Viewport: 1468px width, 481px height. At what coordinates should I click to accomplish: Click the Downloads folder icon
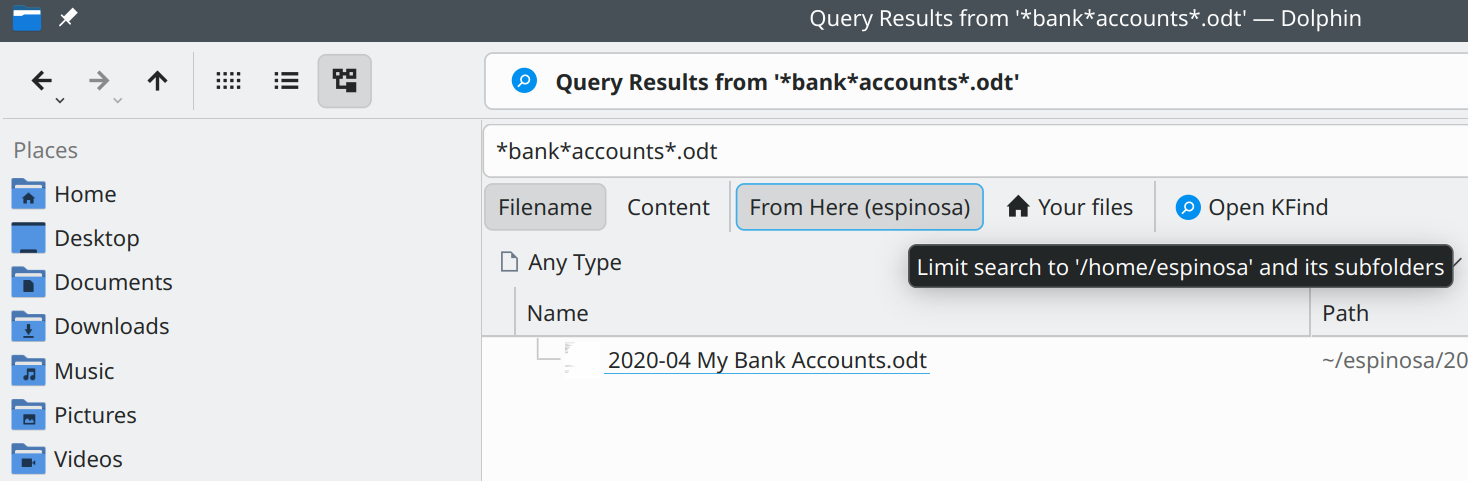coord(28,326)
